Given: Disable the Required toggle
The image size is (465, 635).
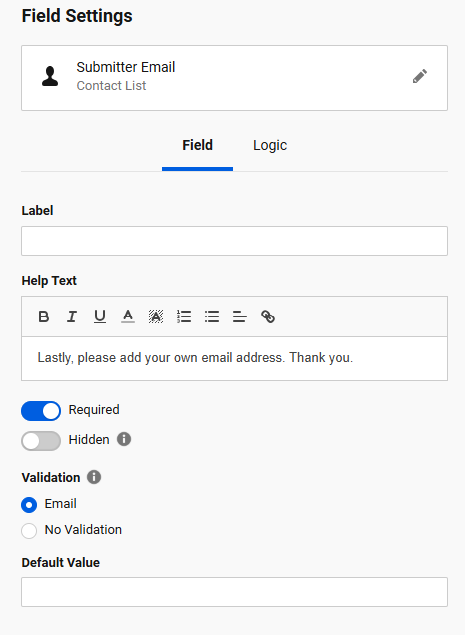Looking at the screenshot, I should (41, 411).
